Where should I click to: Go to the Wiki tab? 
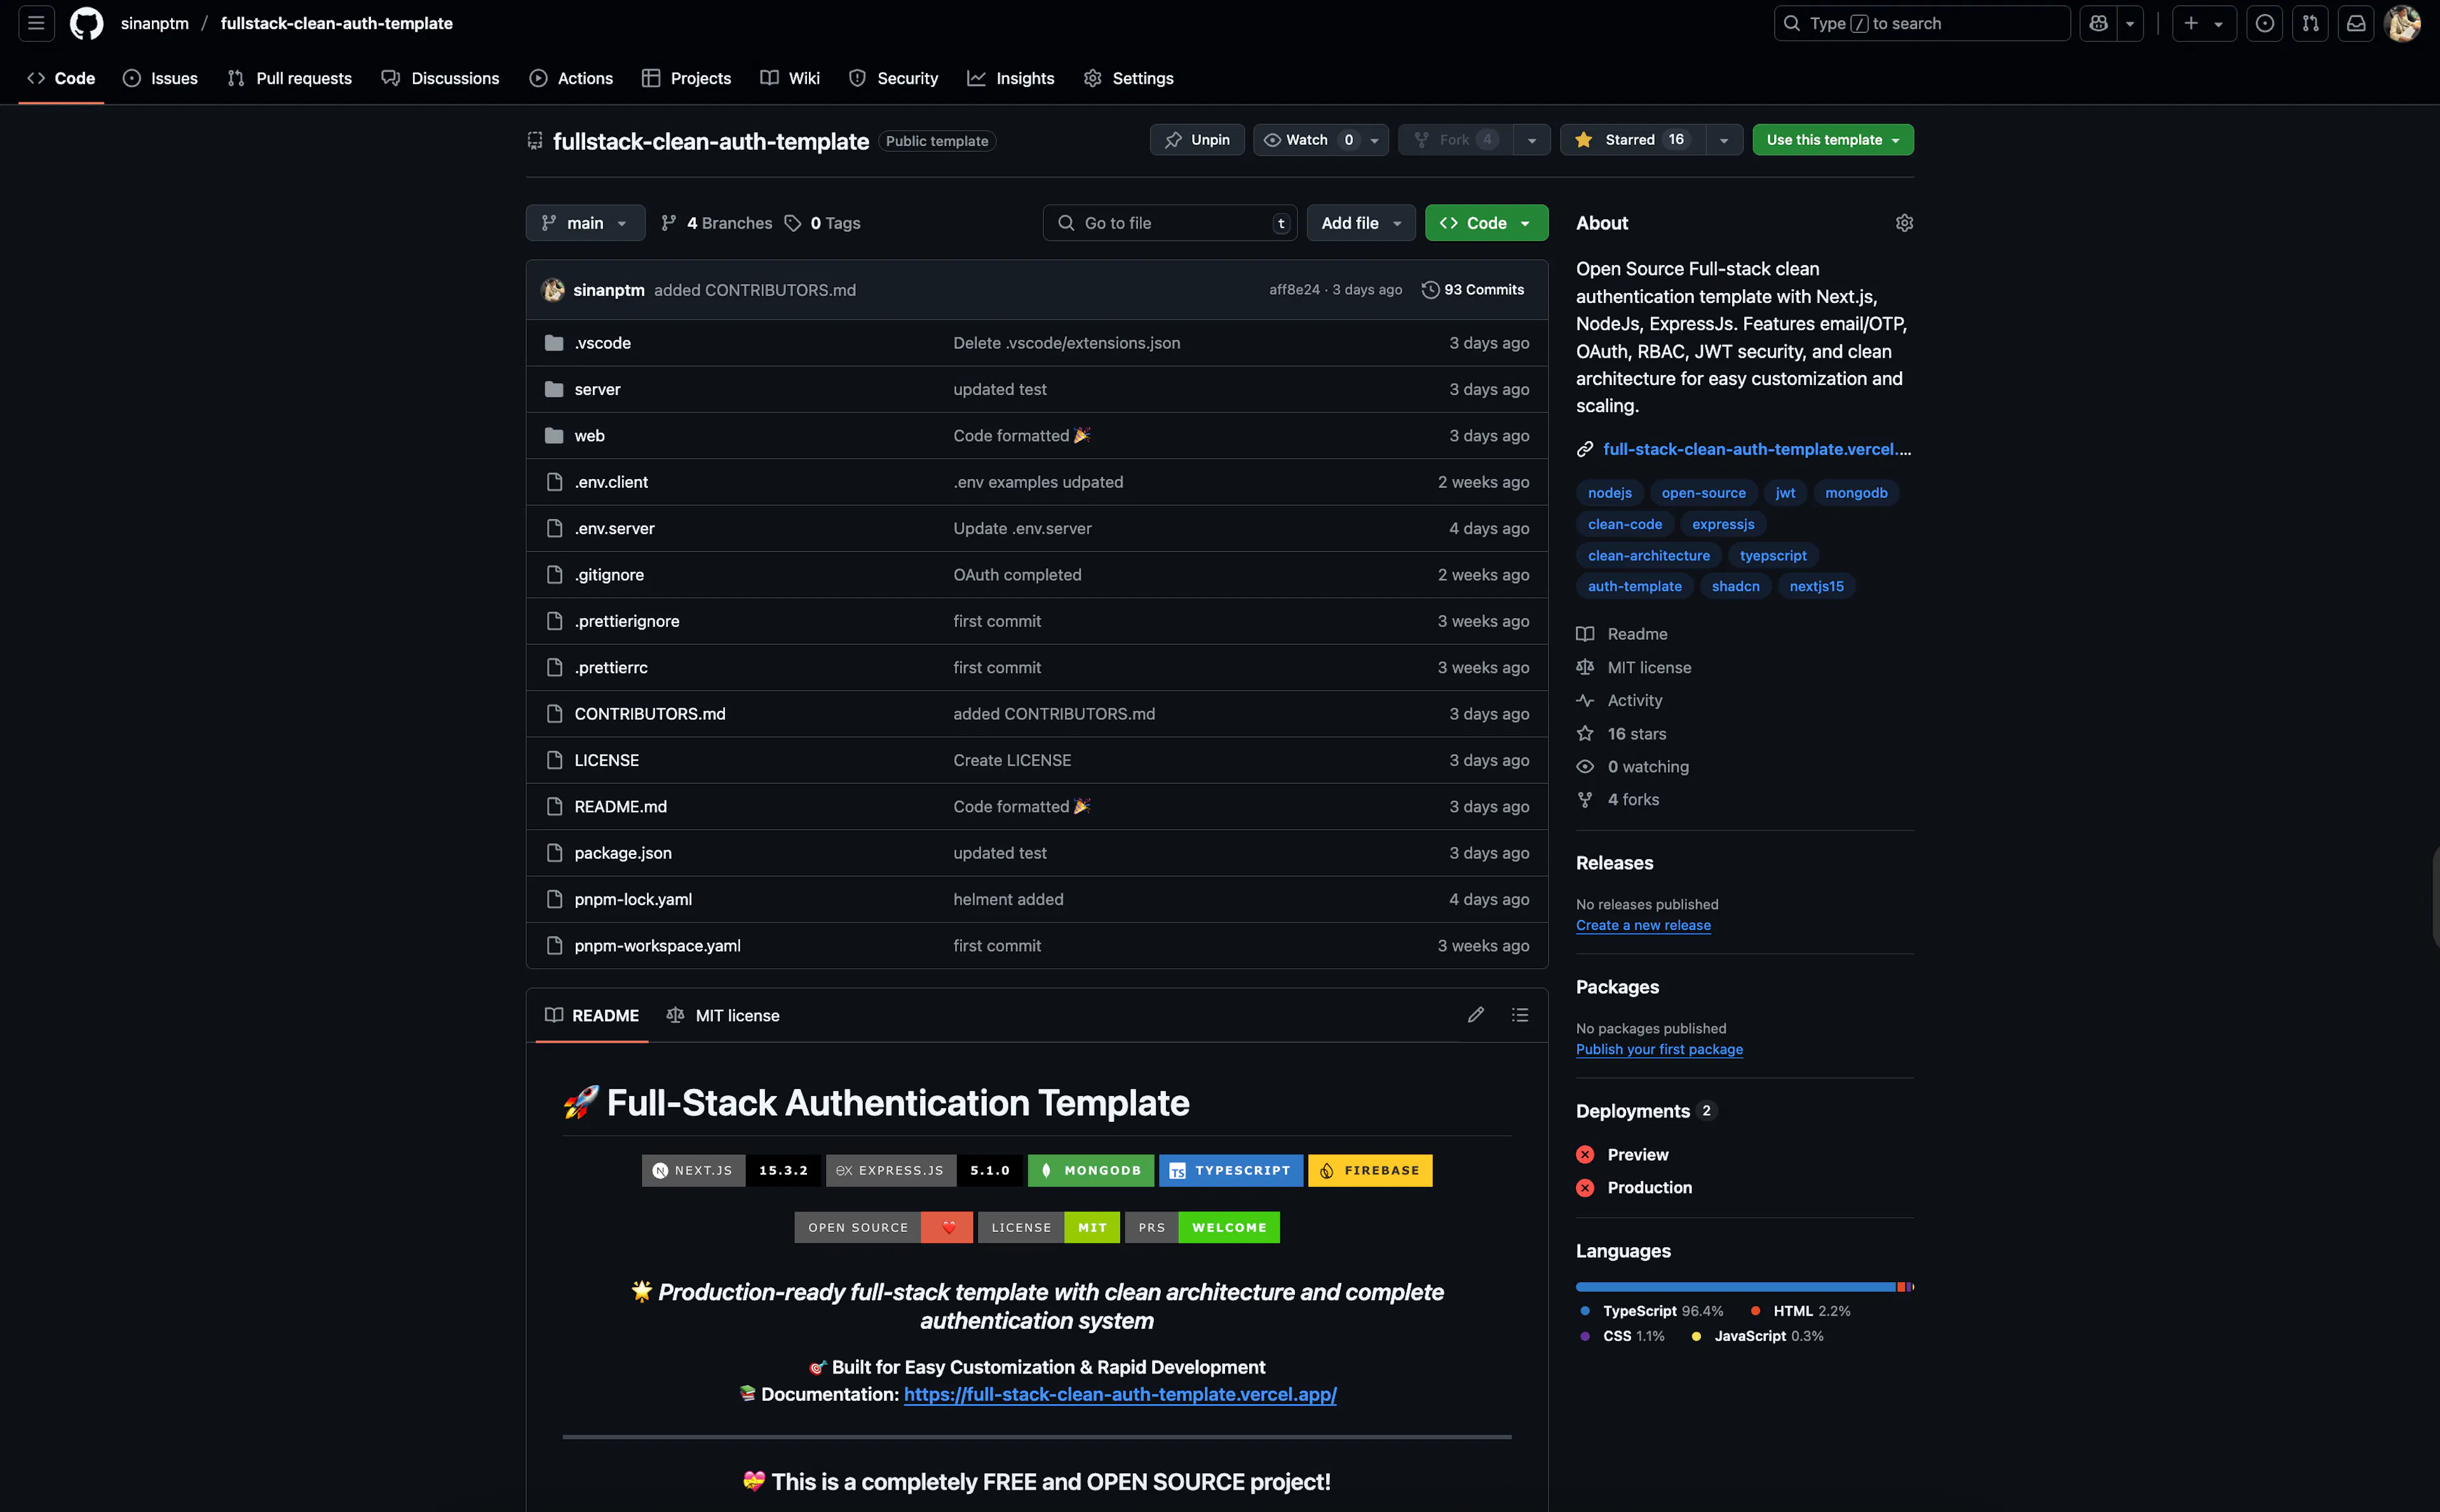point(790,78)
